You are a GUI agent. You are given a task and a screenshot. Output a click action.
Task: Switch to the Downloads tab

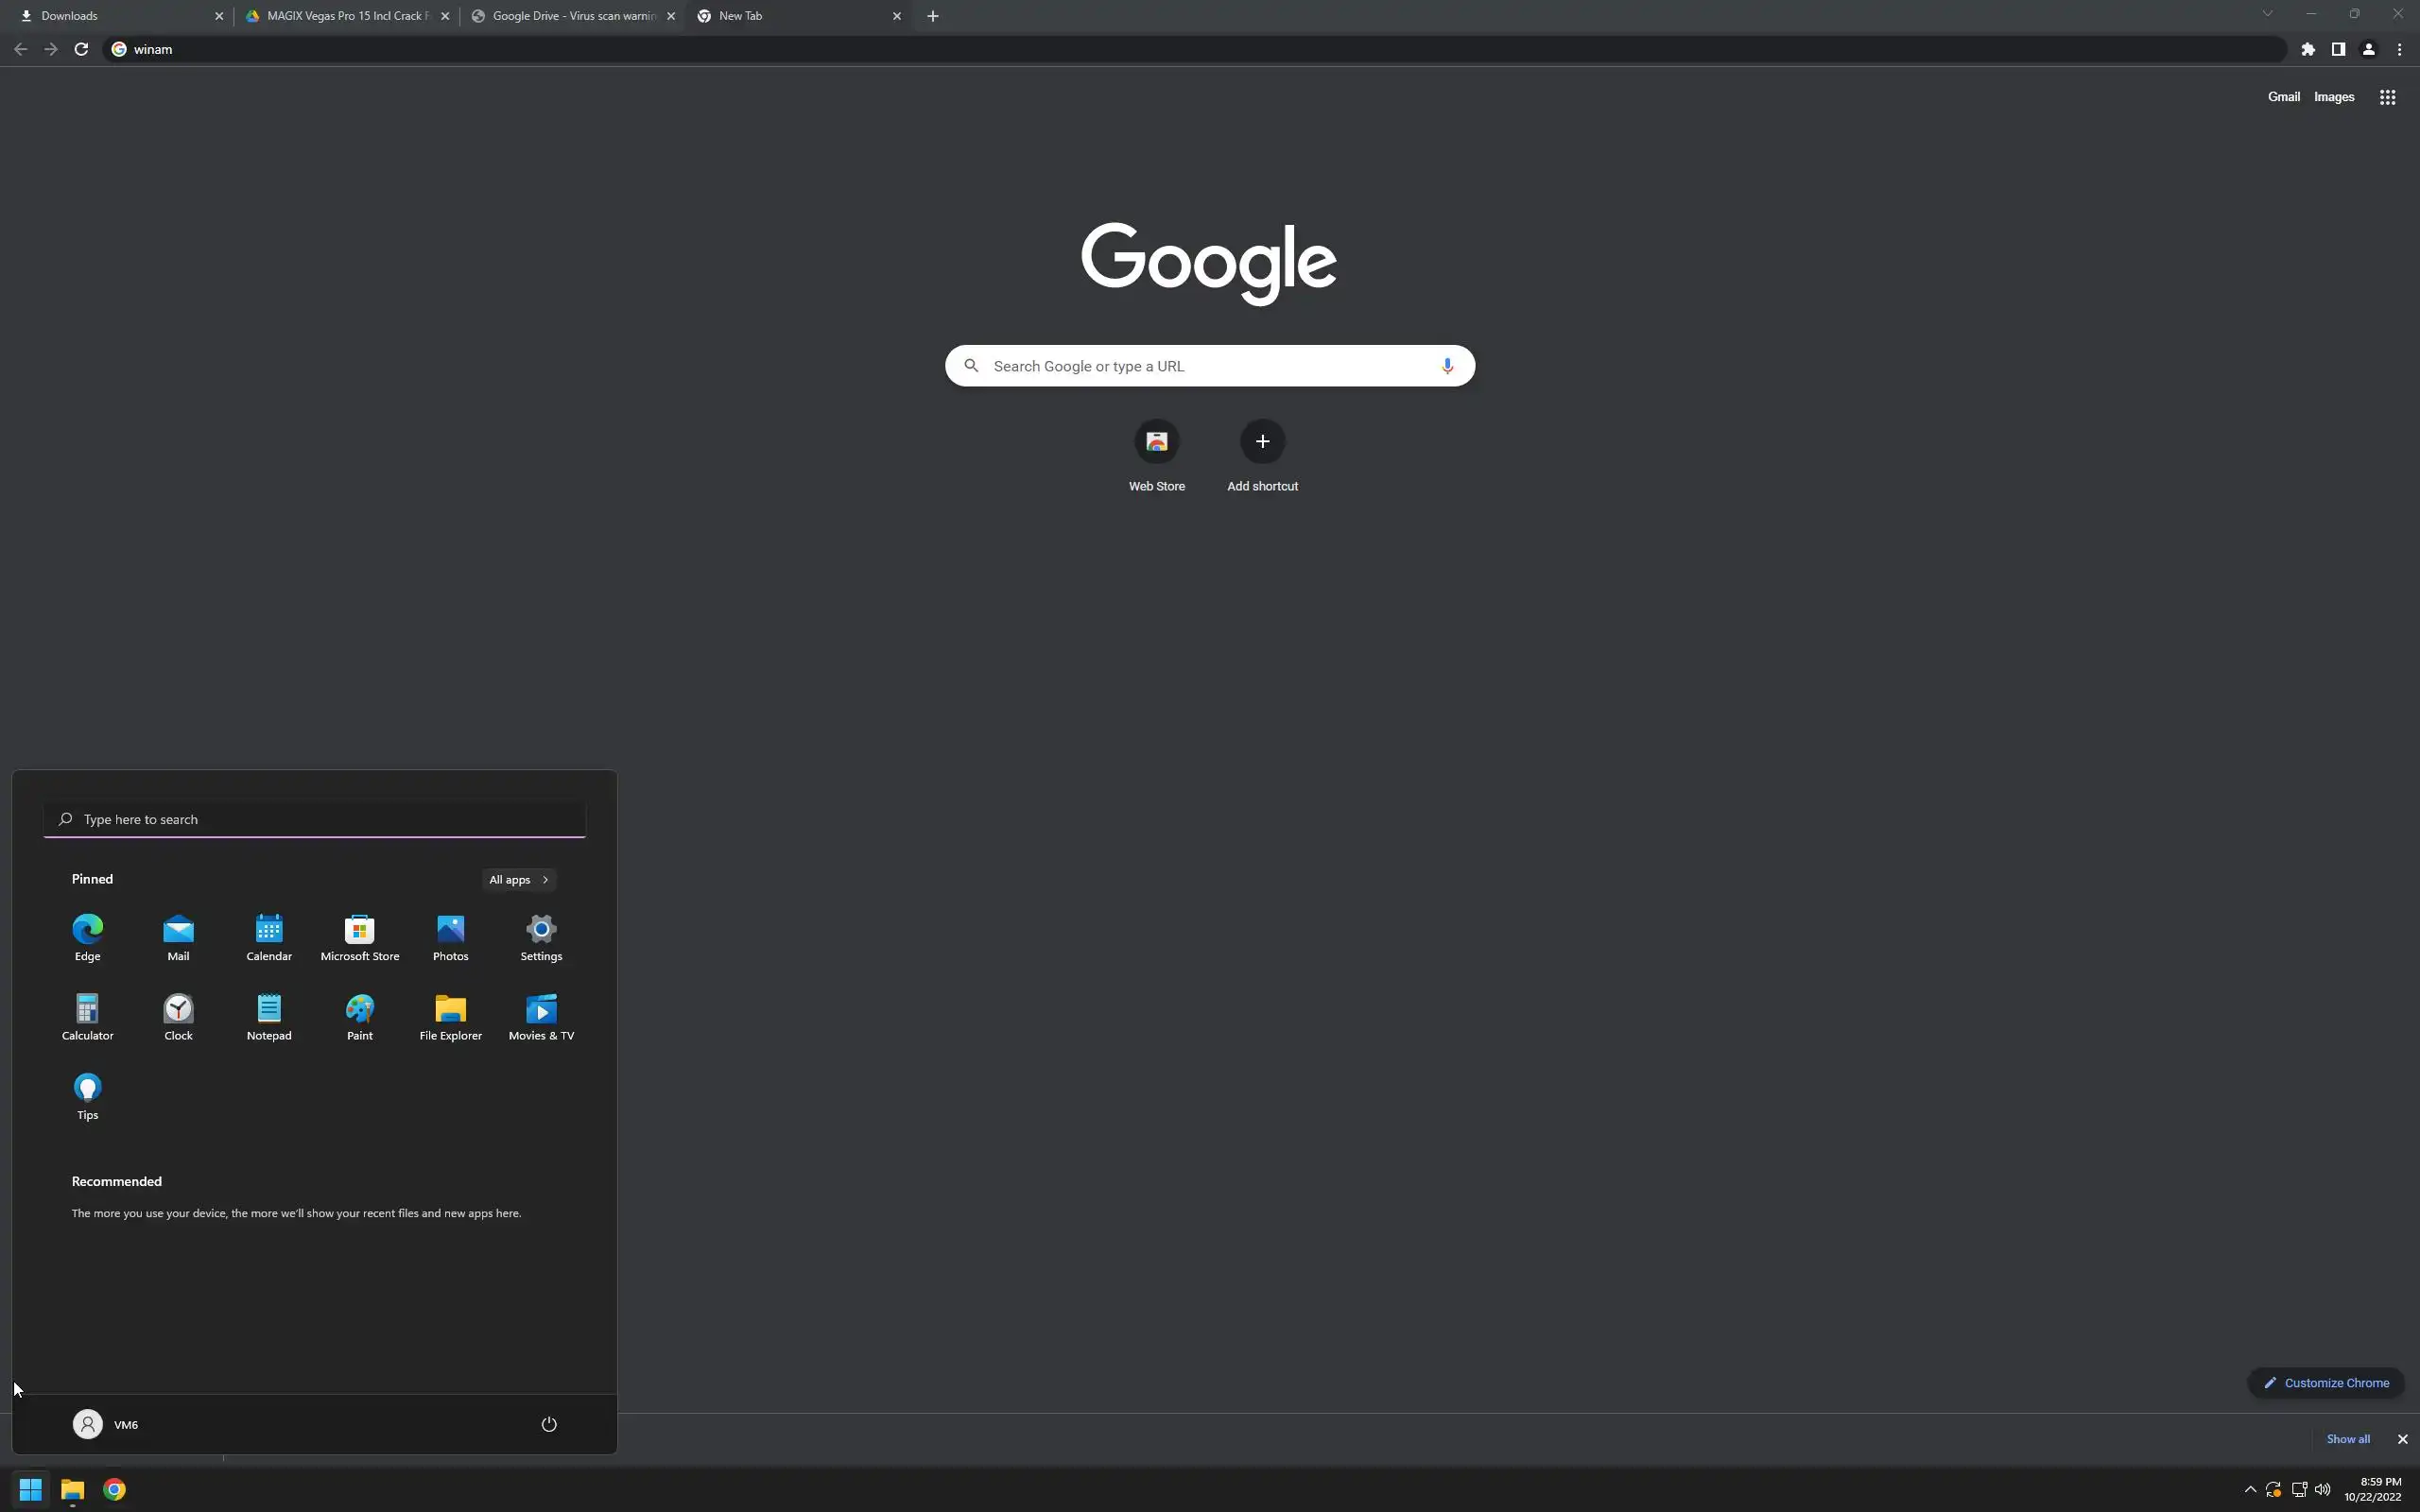[x=115, y=16]
